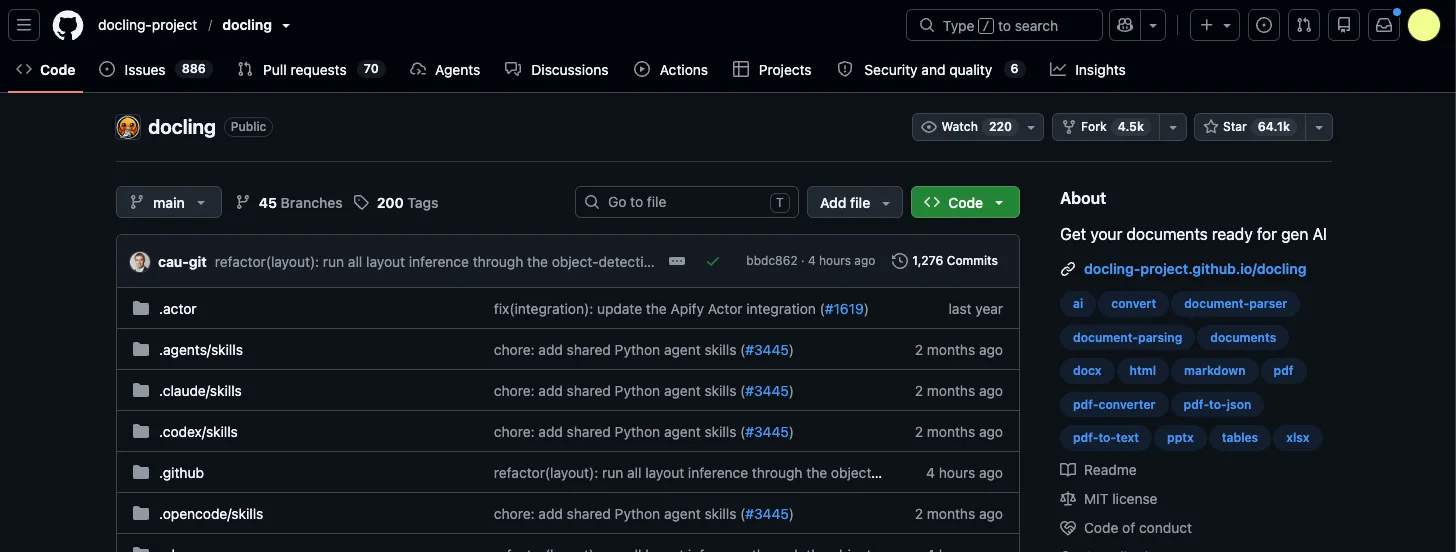Click the folder icon for .actor
This screenshot has width=1456, height=552.
click(141, 309)
